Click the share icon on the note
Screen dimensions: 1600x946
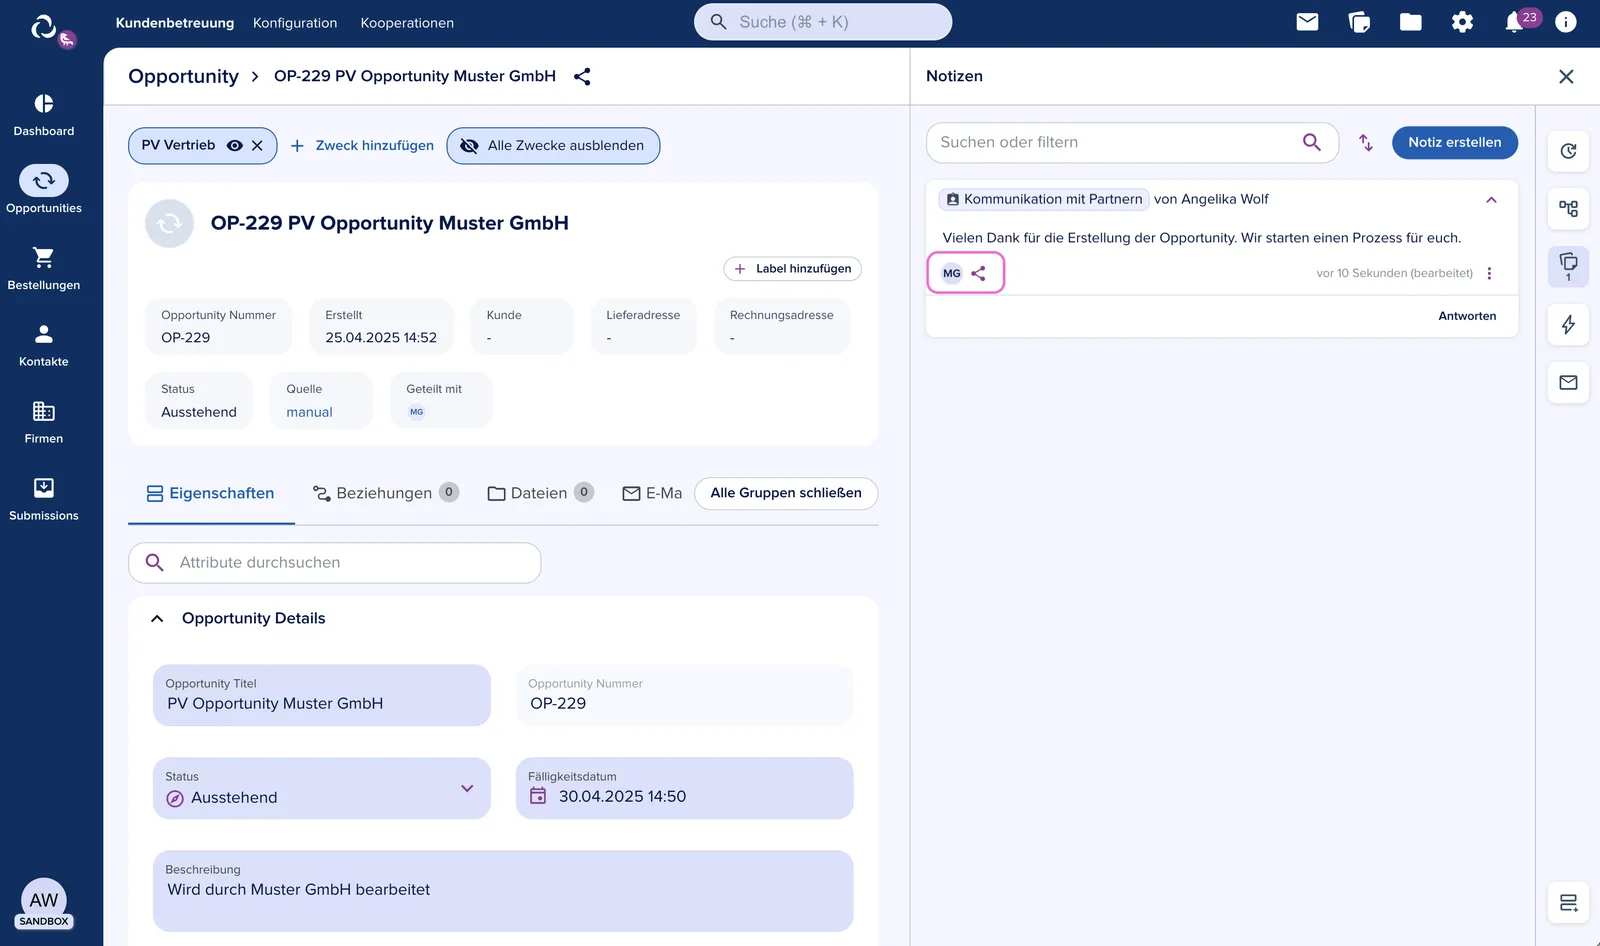coord(979,273)
